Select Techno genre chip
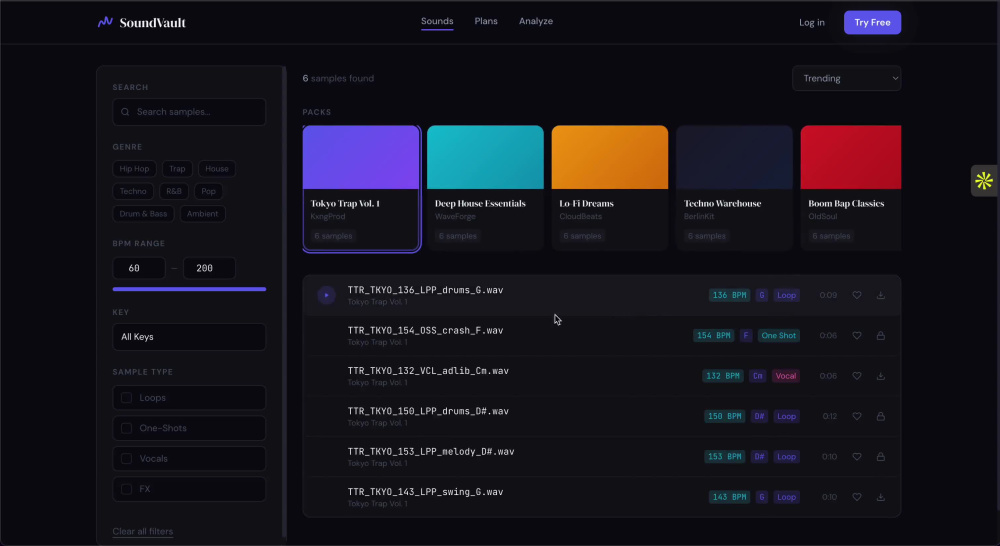 click(x=133, y=191)
